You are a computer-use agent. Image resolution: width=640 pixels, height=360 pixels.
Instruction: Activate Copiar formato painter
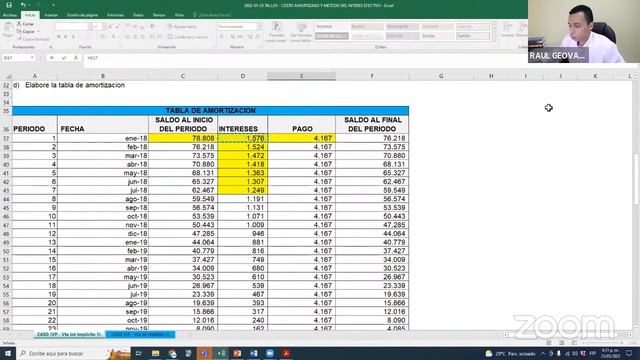click(x=33, y=39)
